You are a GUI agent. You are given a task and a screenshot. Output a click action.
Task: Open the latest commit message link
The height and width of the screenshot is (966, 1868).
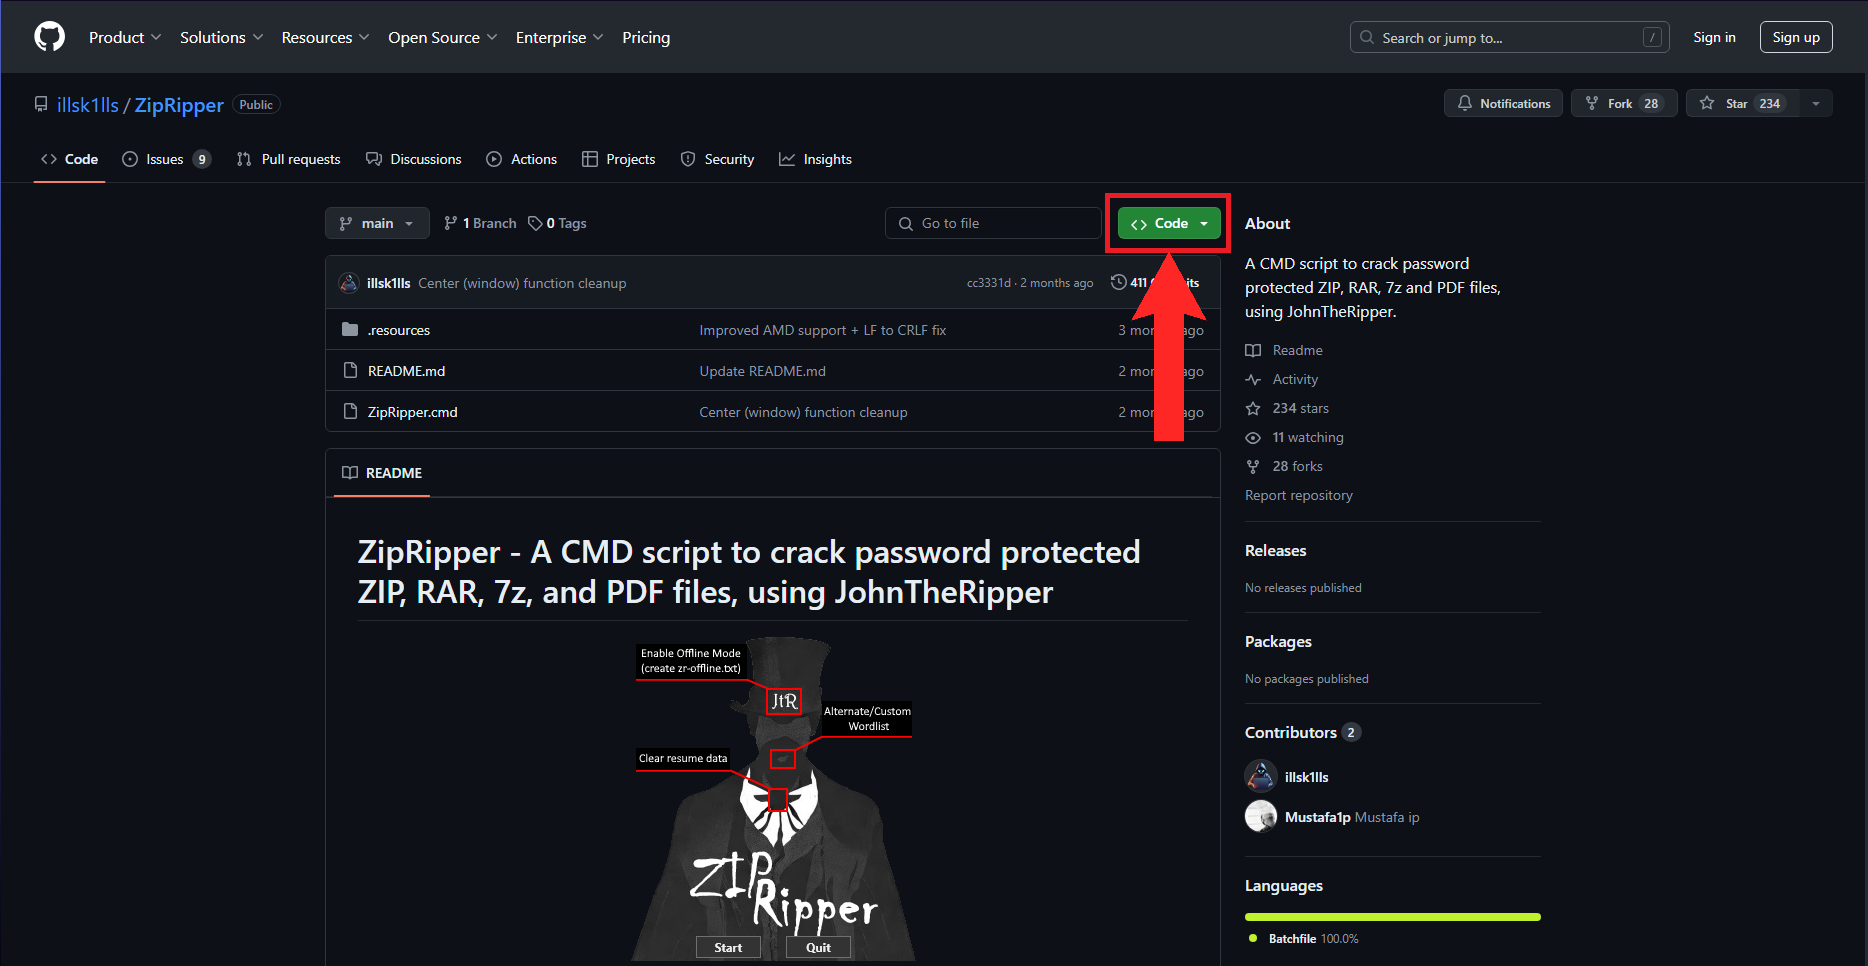point(522,283)
